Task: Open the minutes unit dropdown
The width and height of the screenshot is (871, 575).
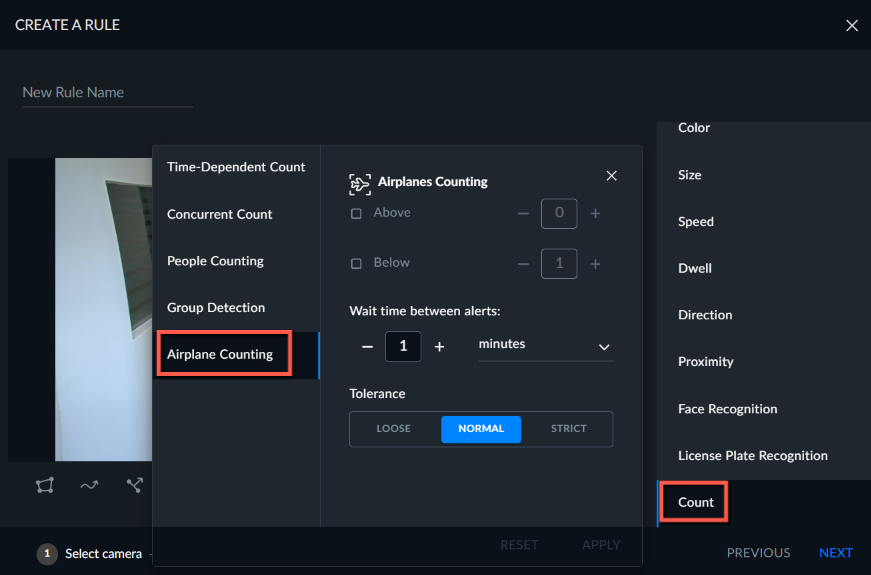Action: [x=545, y=346]
